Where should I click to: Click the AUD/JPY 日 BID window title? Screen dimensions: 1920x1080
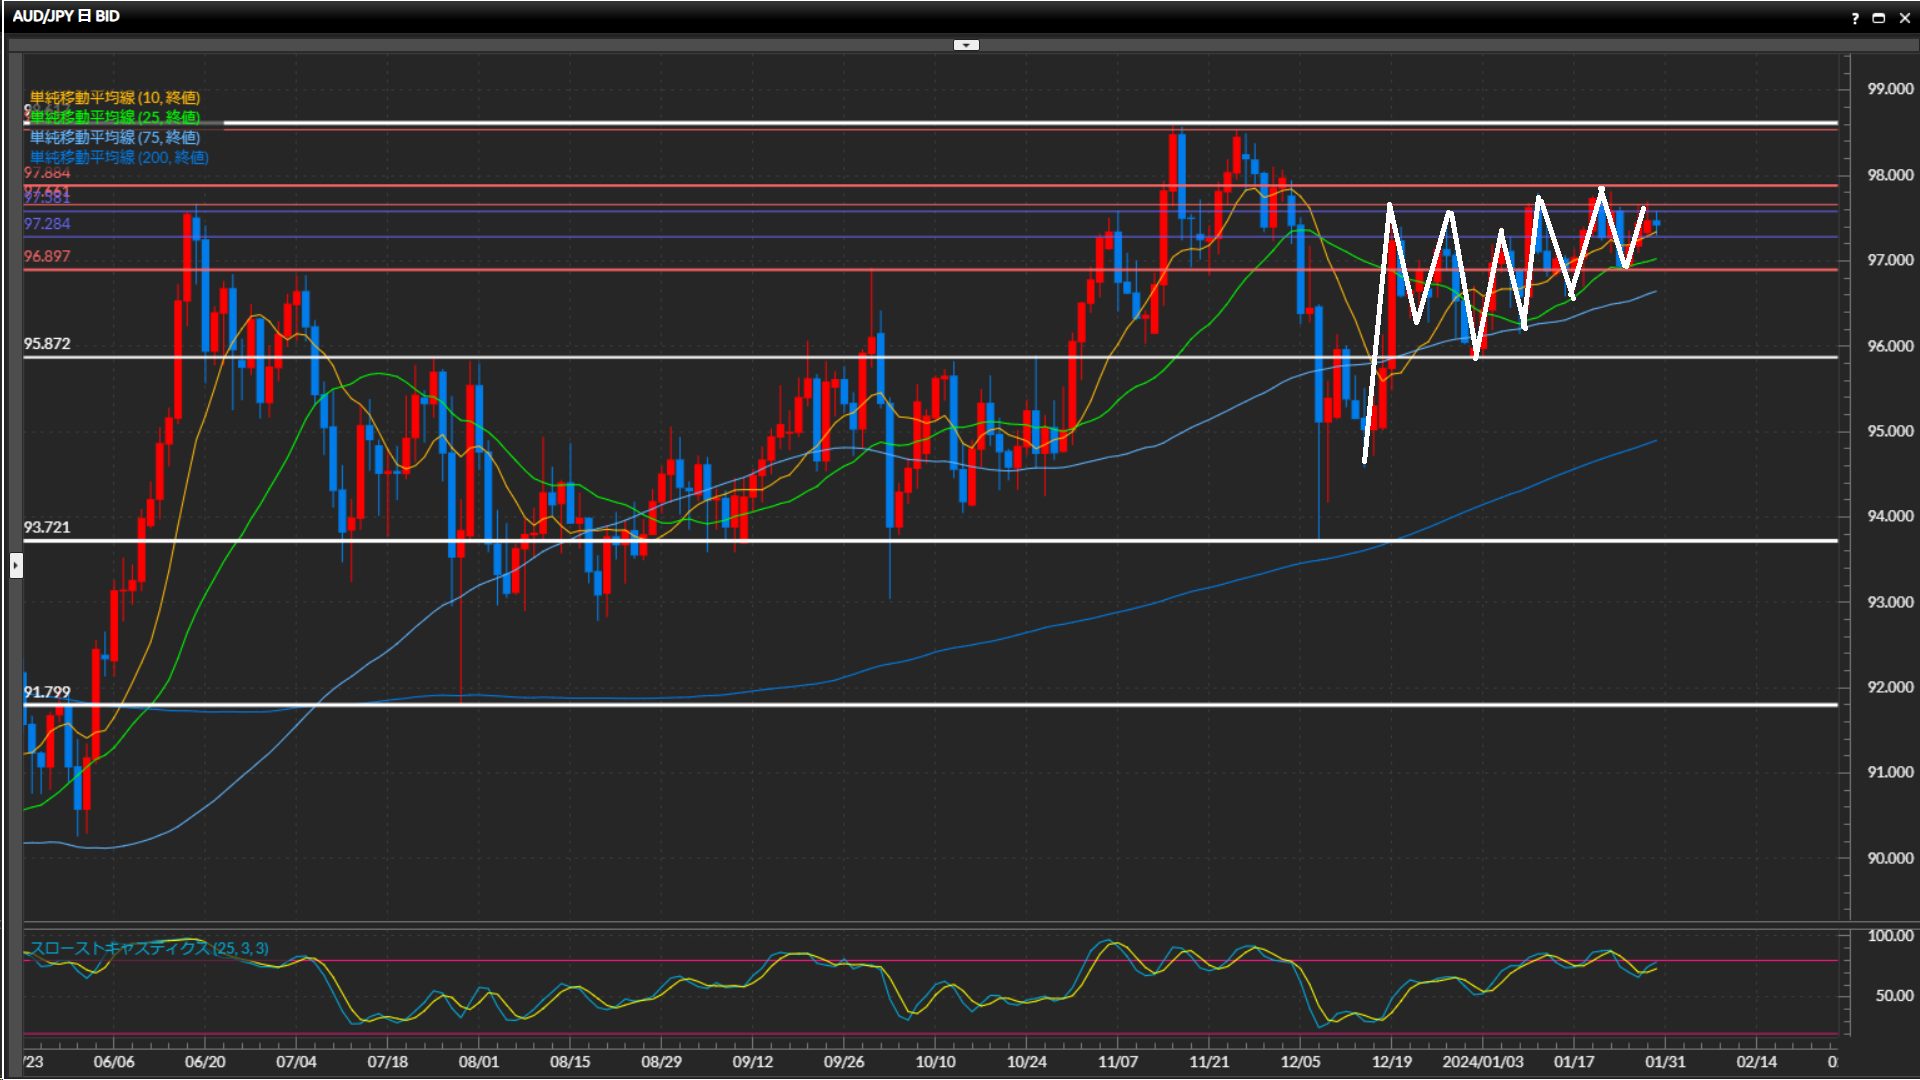click(x=66, y=16)
